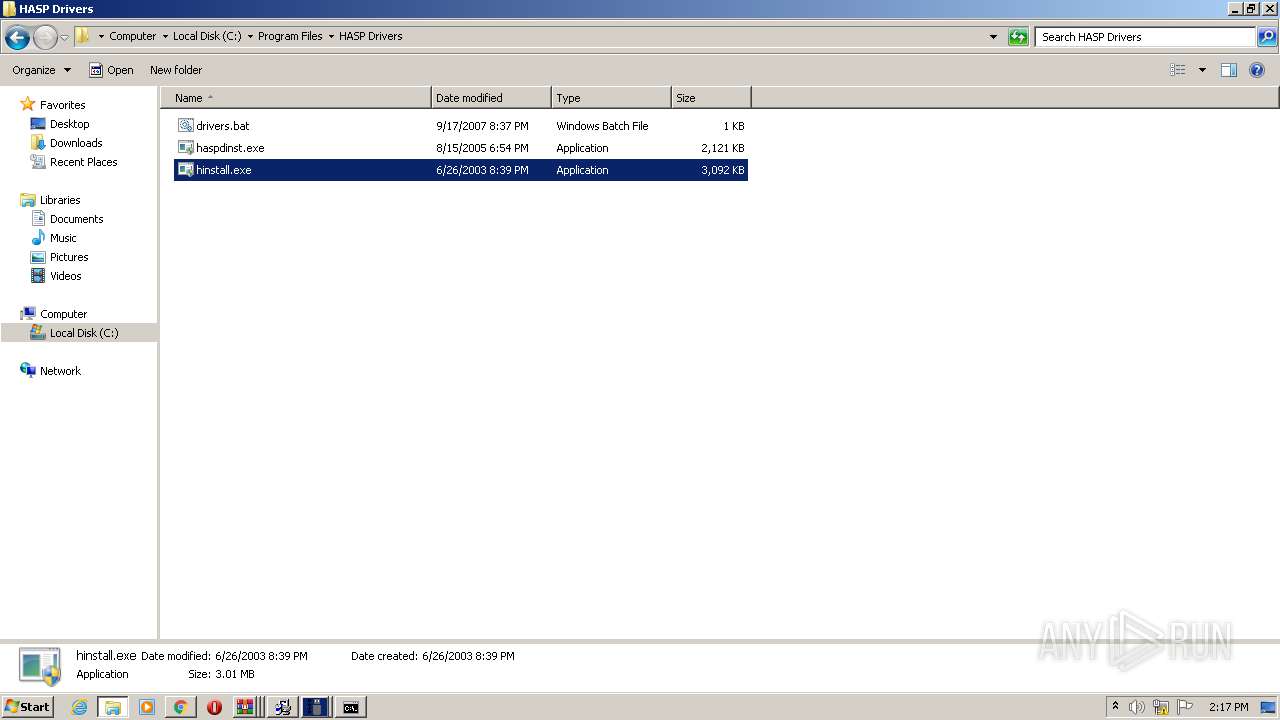Click New folder in the toolbar
Viewport: 1280px width, 720px height.
click(176, 70)
